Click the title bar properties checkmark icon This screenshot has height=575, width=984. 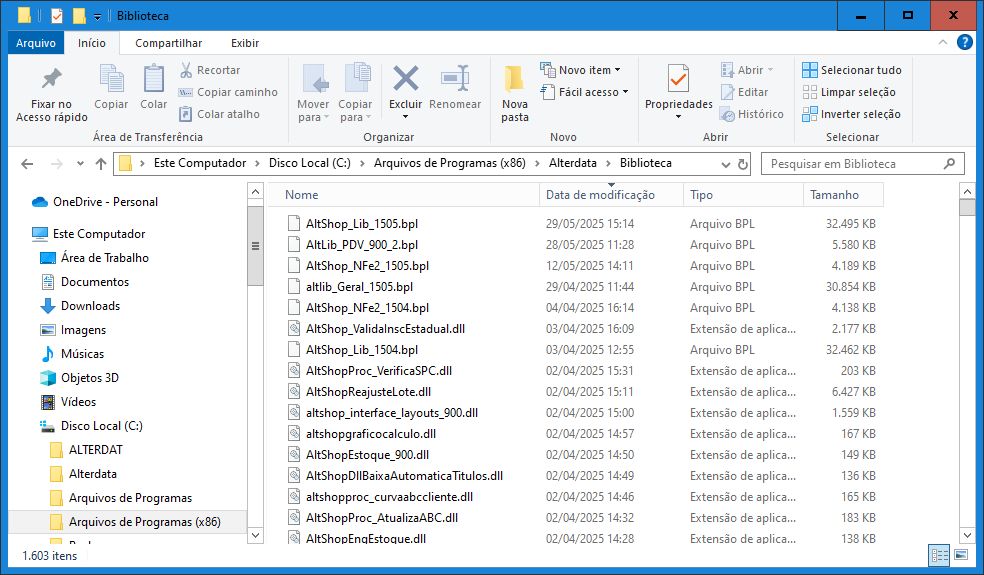coord(56,16)
